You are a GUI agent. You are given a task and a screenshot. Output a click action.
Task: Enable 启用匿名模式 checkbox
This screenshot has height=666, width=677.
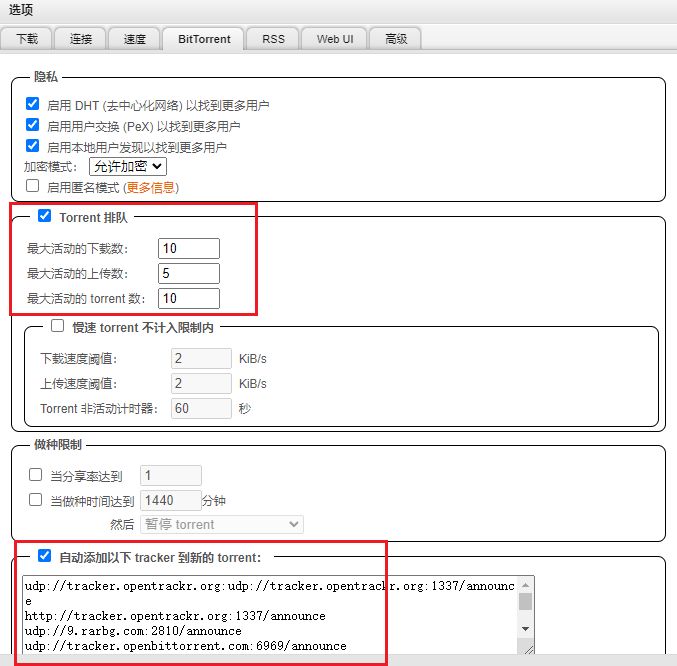[x=33, y=186]
